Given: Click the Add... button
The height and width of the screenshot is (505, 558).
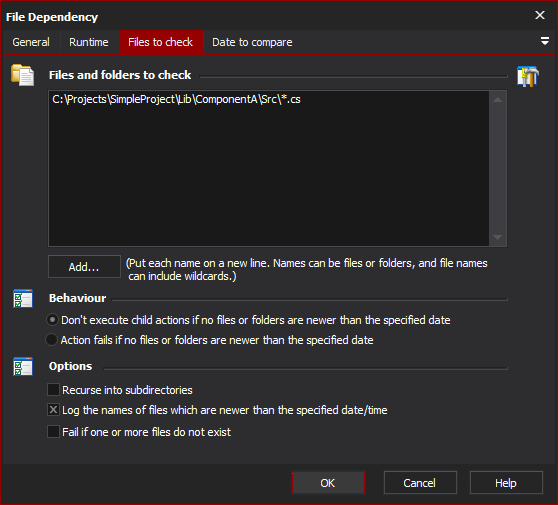Looking at the screenshot, I should (84, 267).
